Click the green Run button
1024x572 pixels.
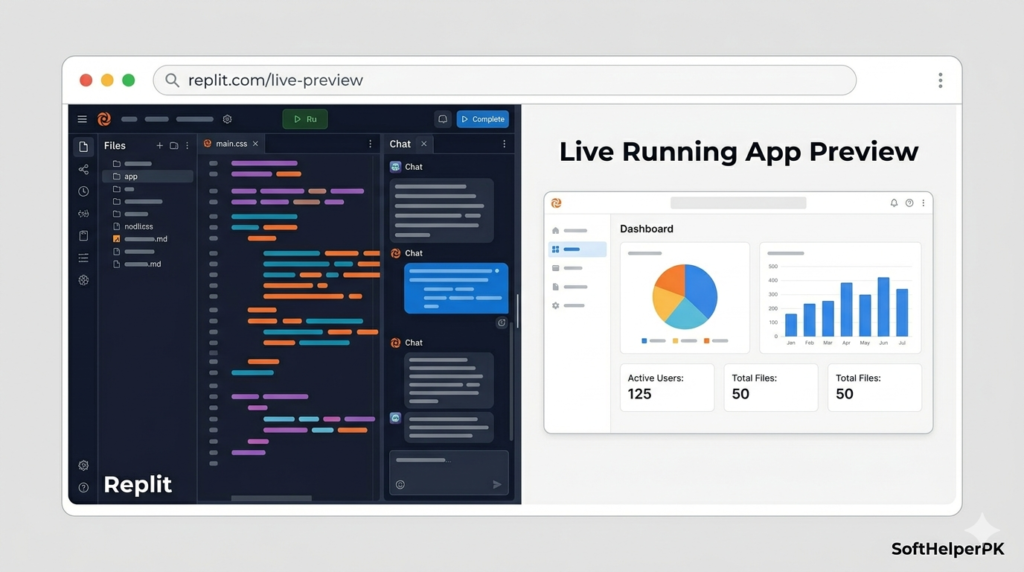[305, 119]
